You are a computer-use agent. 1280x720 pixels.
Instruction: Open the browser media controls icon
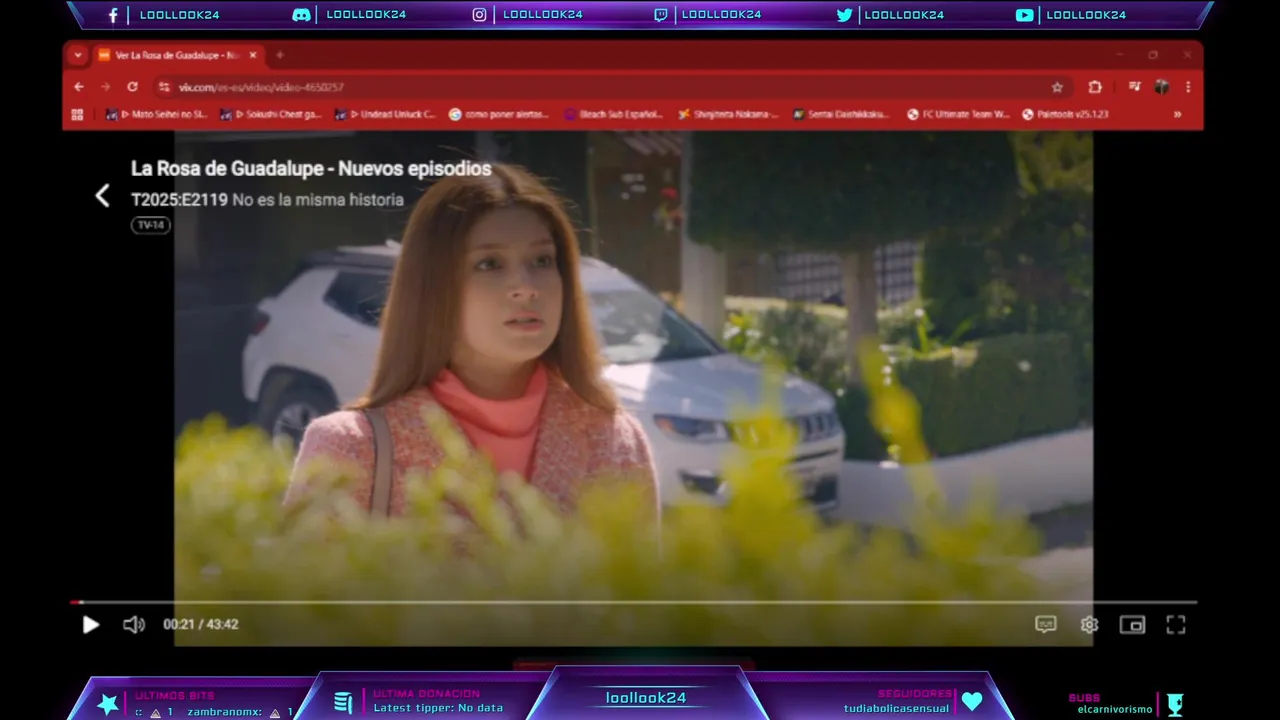1134,87
